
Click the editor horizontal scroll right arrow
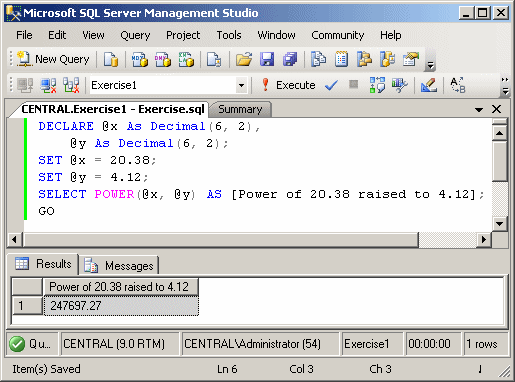tap(484, 240)
